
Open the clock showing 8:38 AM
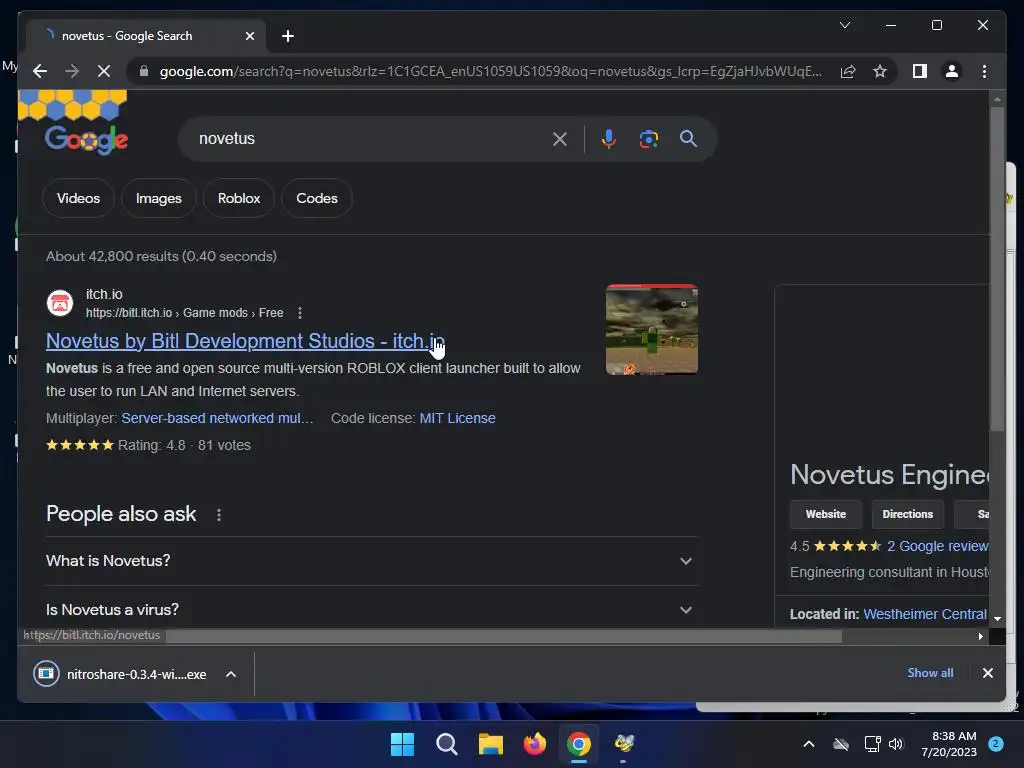[x=949, y=744]
